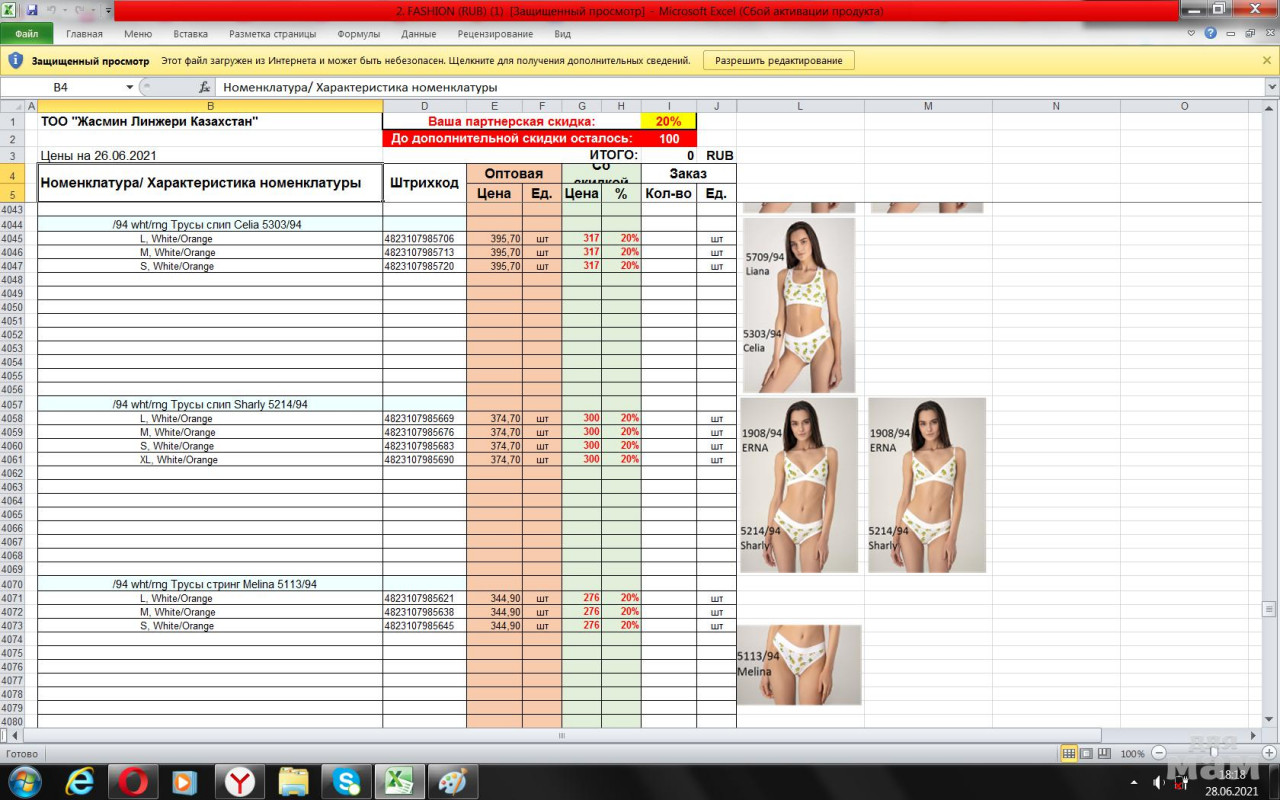Close the Protected View message bar

1267,60
